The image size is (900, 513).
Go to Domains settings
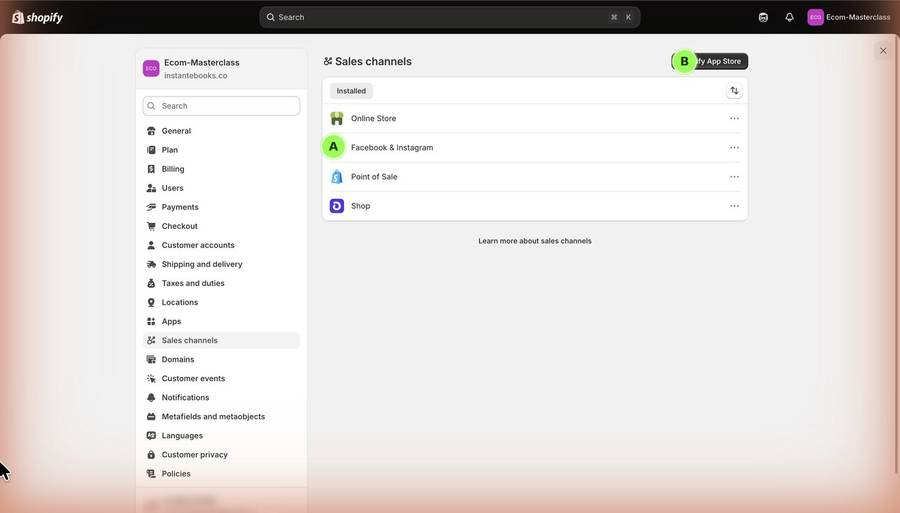point(221,359)
